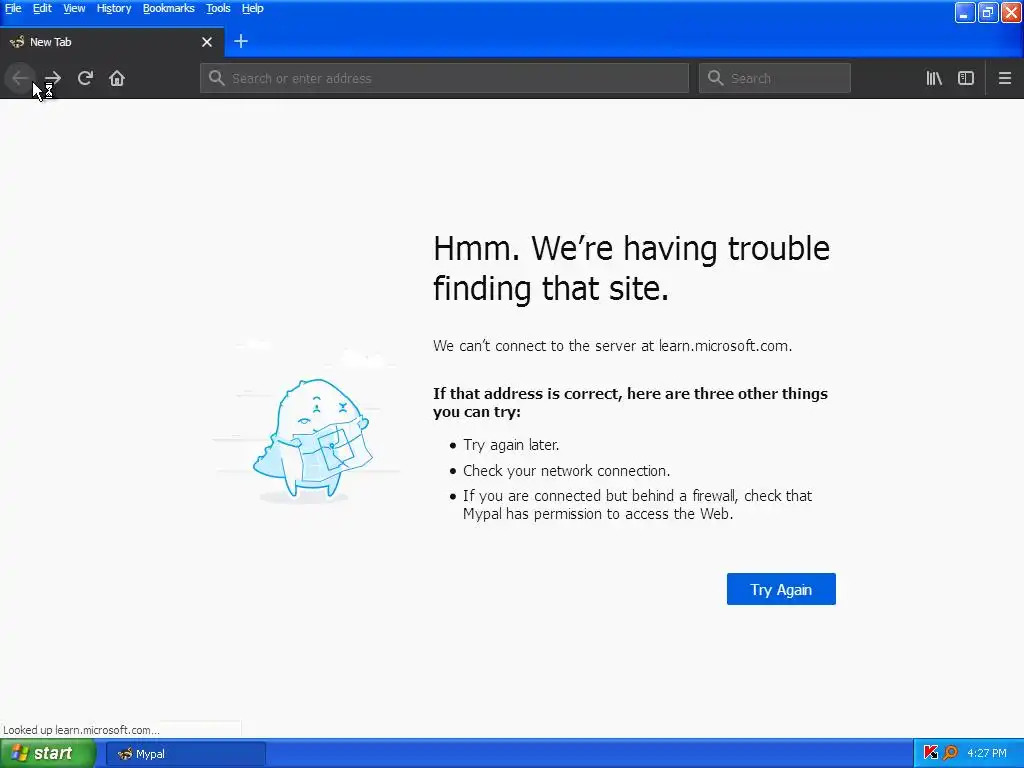Click the 'We can't connect to the server' line
The width and height of the screenshot is (1024, 768).
612,345
